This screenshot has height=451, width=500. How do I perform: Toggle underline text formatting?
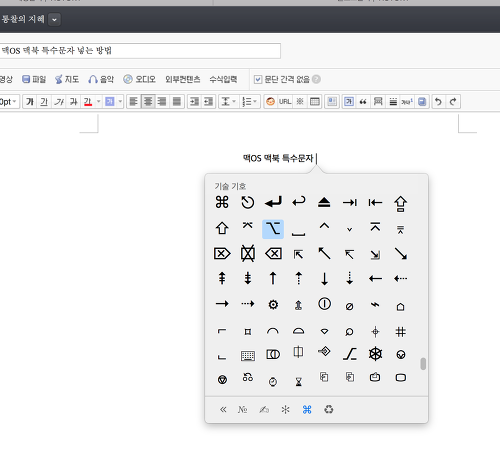[x=44, y=101]
